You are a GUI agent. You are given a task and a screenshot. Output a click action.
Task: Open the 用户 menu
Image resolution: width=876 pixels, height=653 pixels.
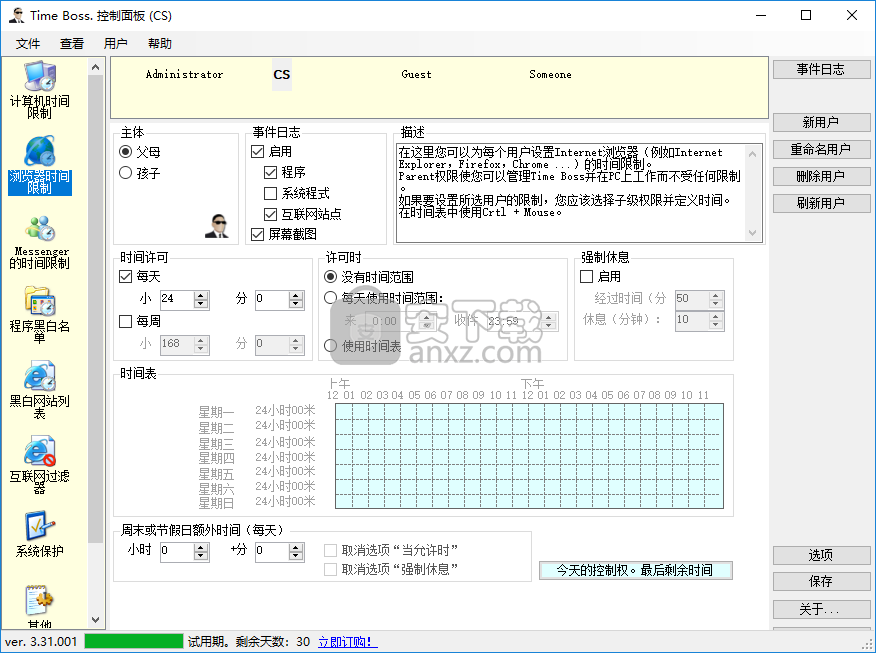[116, 44]
